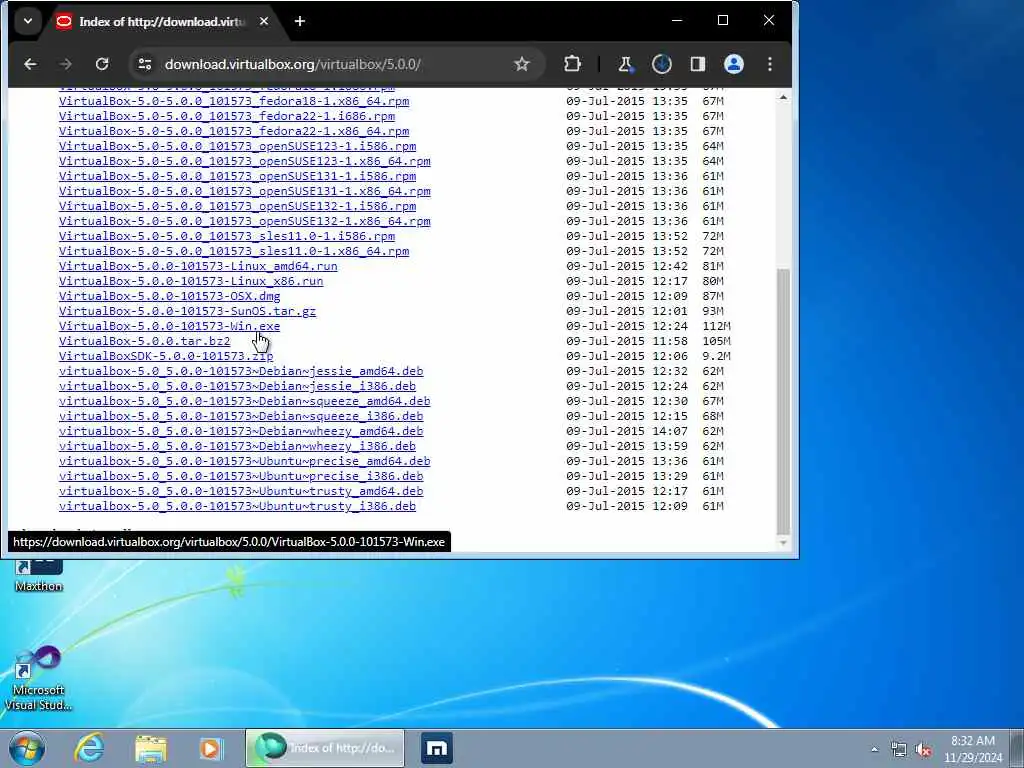1024x768 pixels.
Task: Go back to the previous page
Action: (x=30, y=64)
